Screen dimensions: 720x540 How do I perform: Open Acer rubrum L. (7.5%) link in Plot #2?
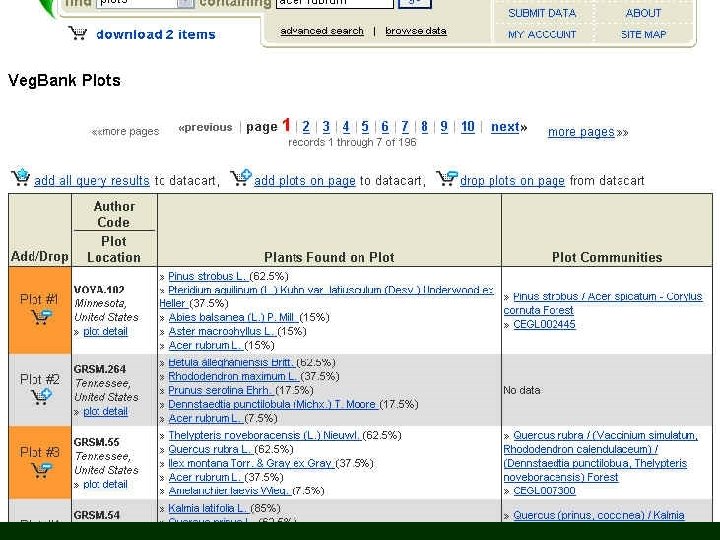(206, 418)
